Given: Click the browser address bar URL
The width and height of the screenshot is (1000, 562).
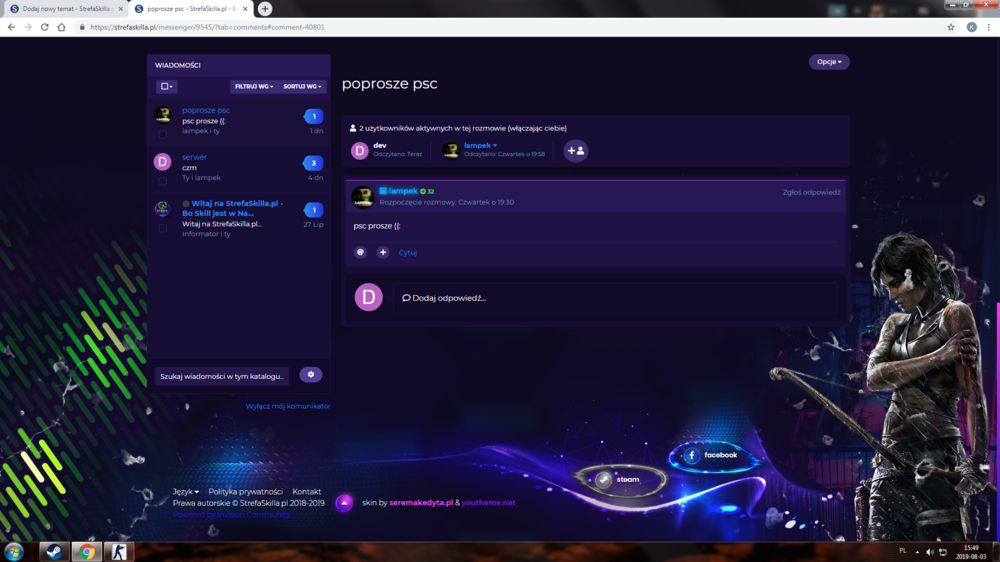Looking at the screenshot, I should point(207,27).
